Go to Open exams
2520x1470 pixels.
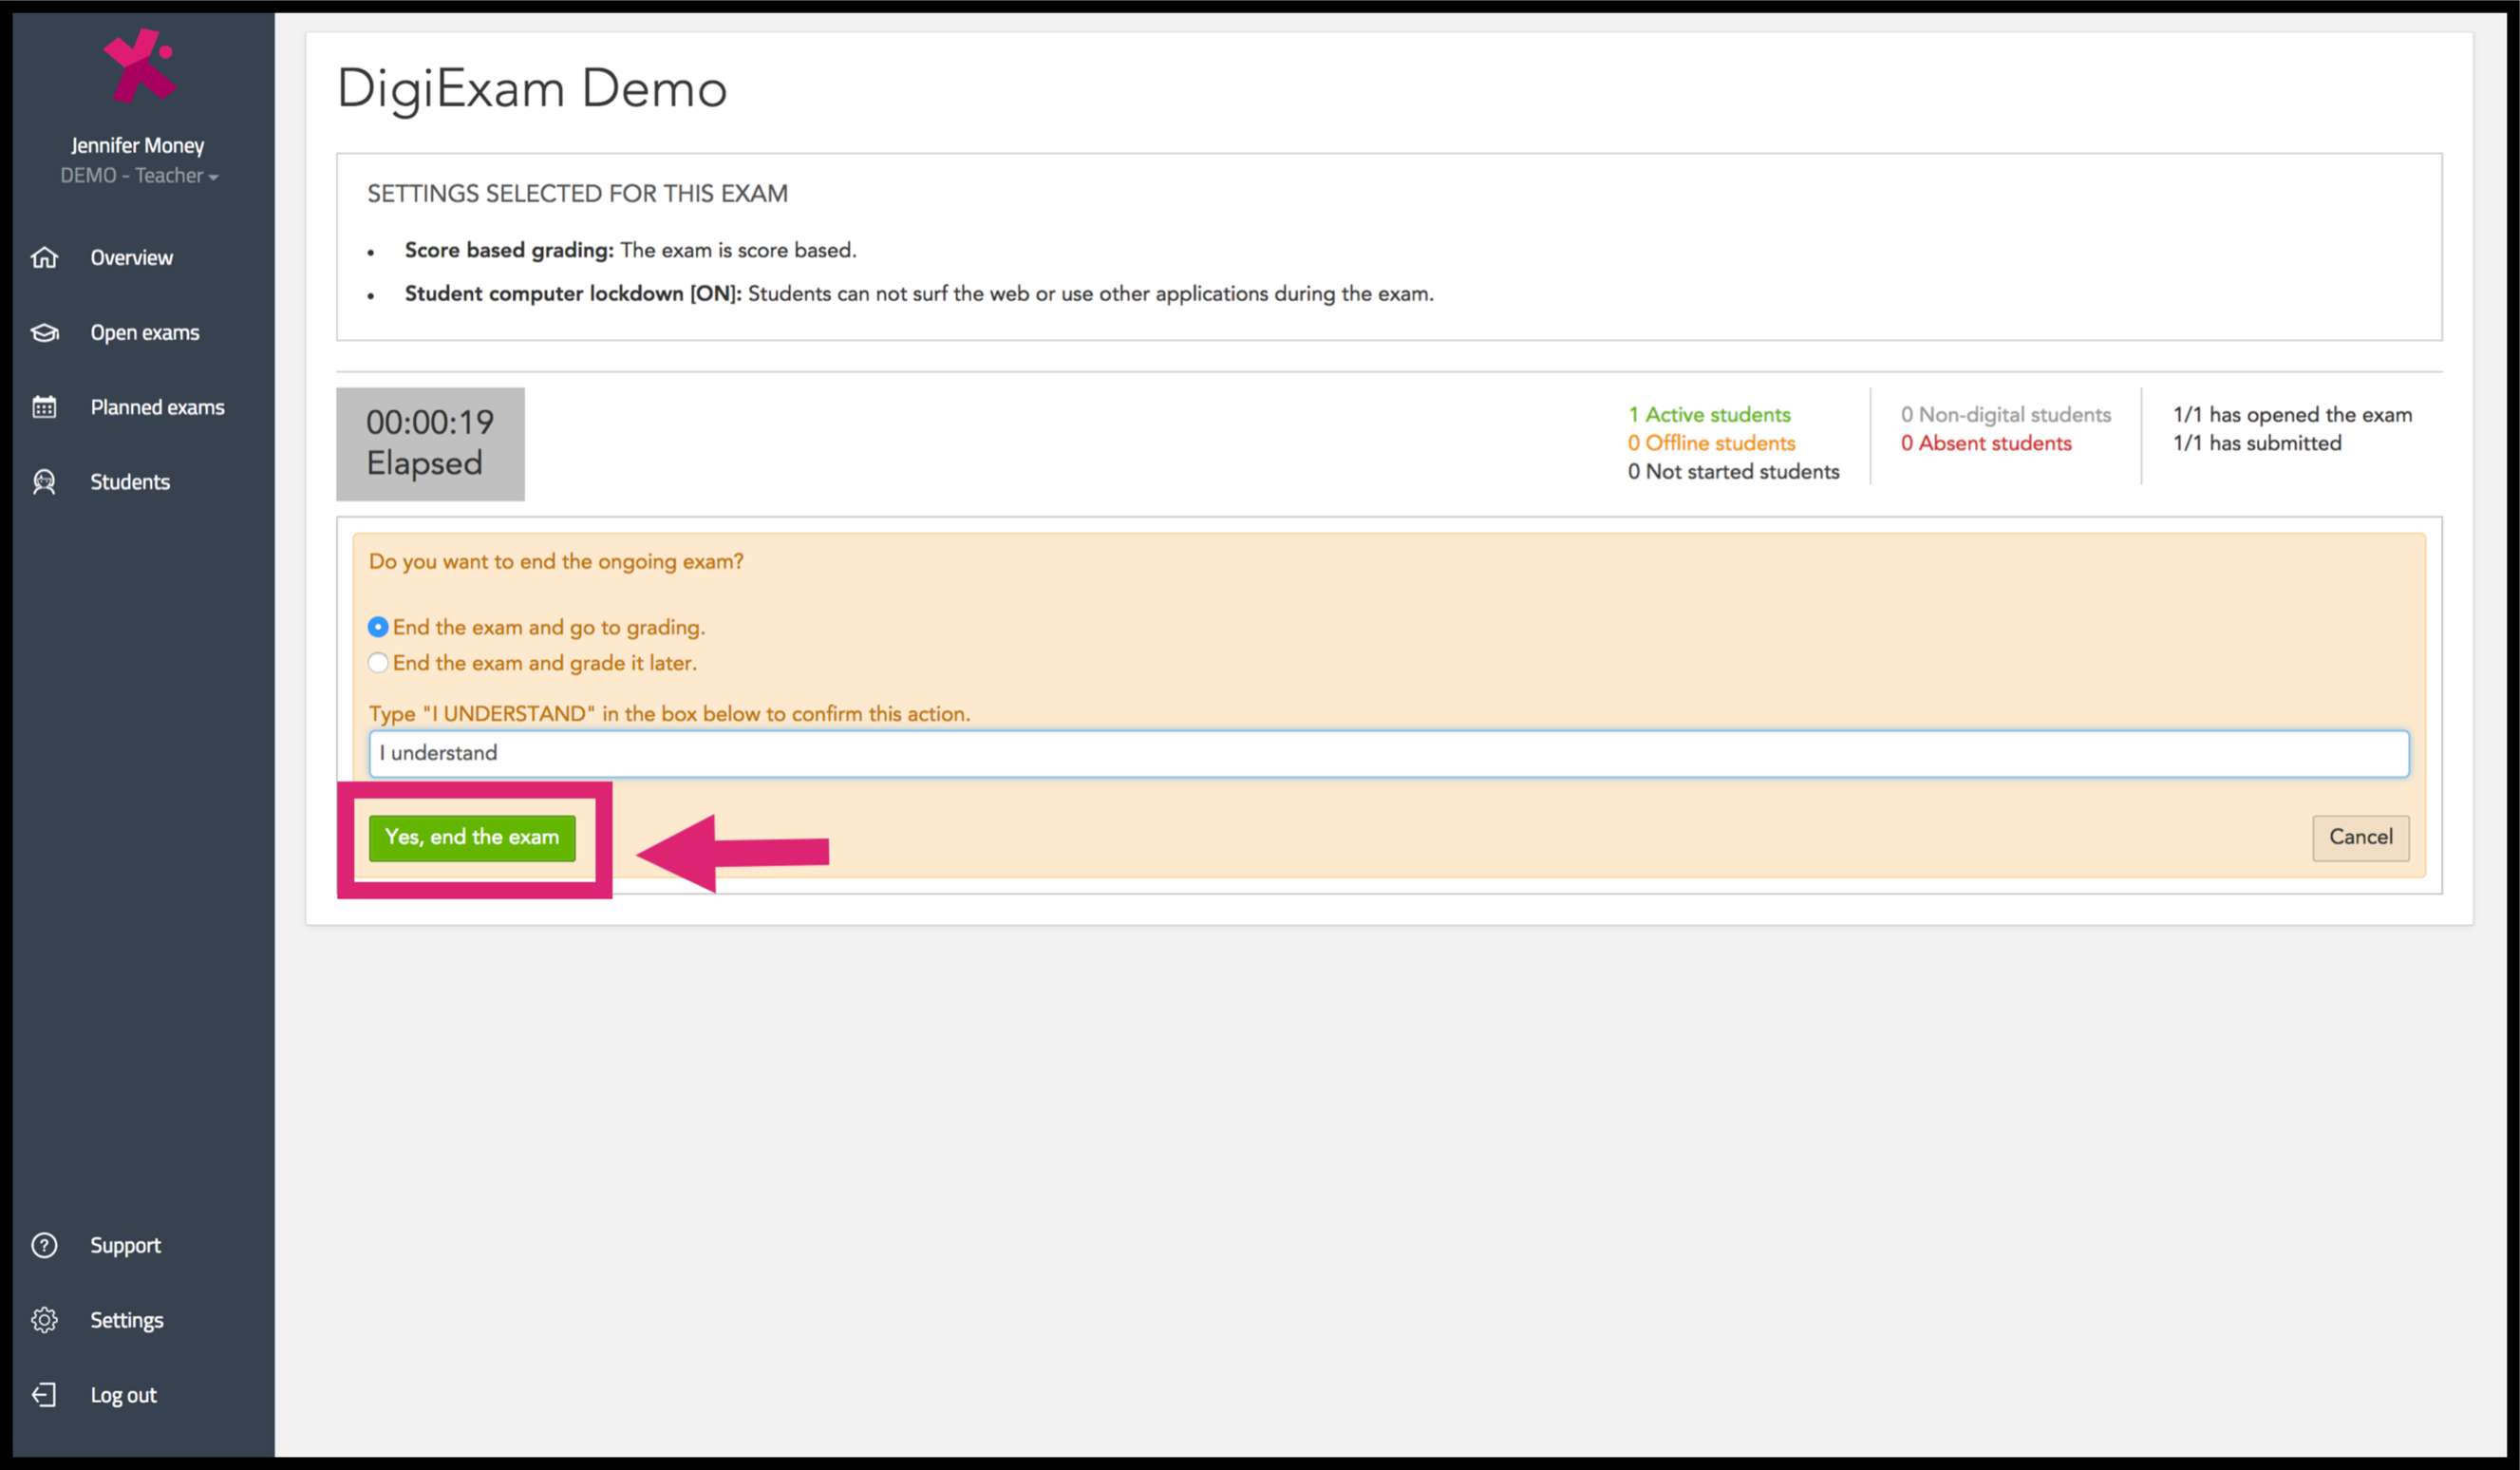pyautogui.click(x=145, y=333)
